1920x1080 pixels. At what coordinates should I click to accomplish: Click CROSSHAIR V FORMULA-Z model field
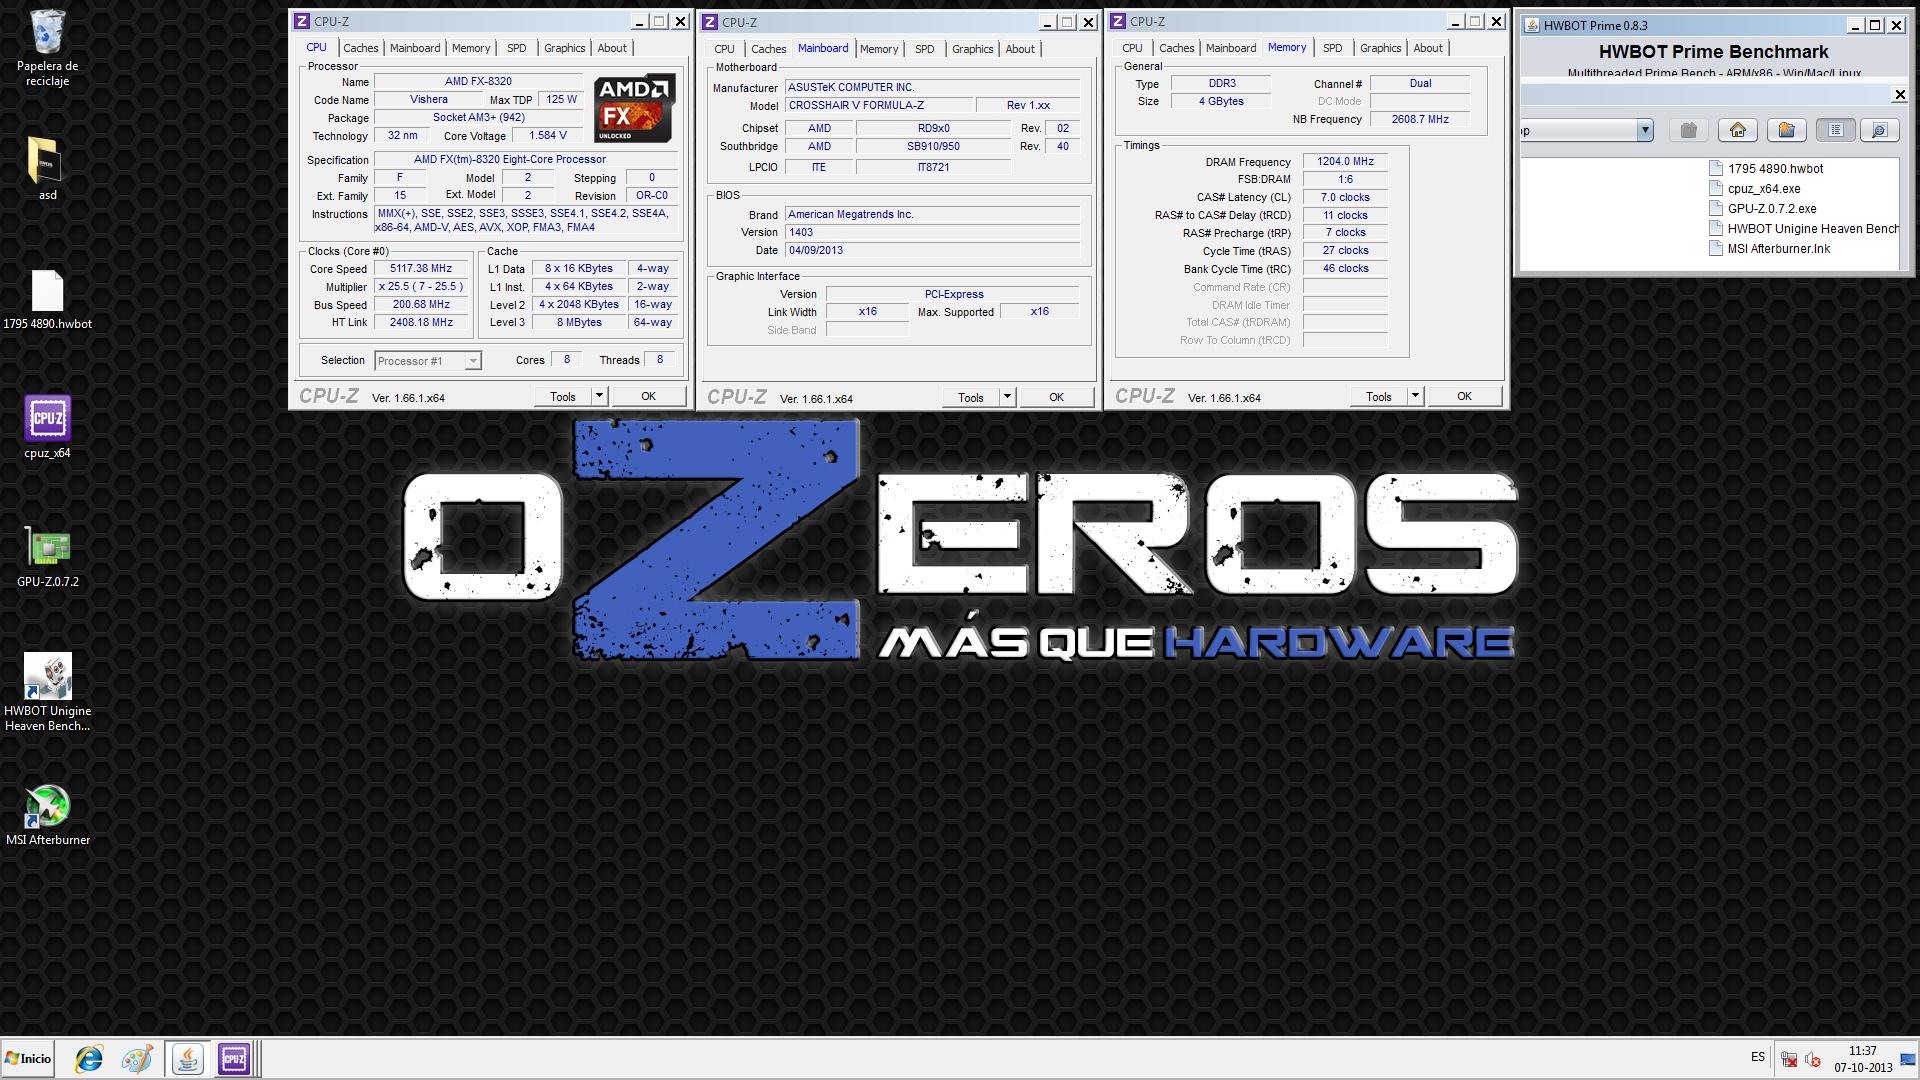click(x=878, y=106)
